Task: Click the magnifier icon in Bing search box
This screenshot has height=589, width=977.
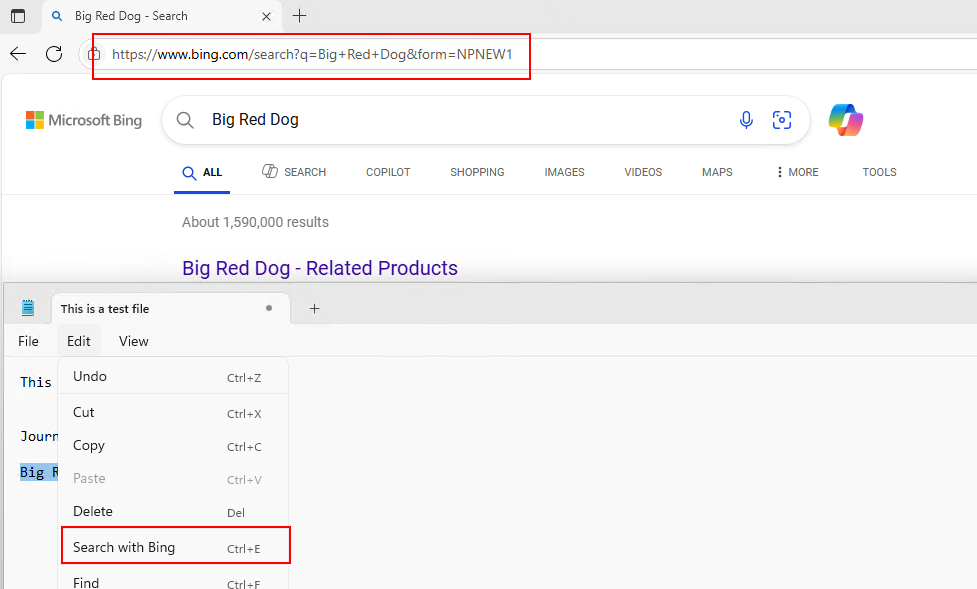Action: point(185,120)
